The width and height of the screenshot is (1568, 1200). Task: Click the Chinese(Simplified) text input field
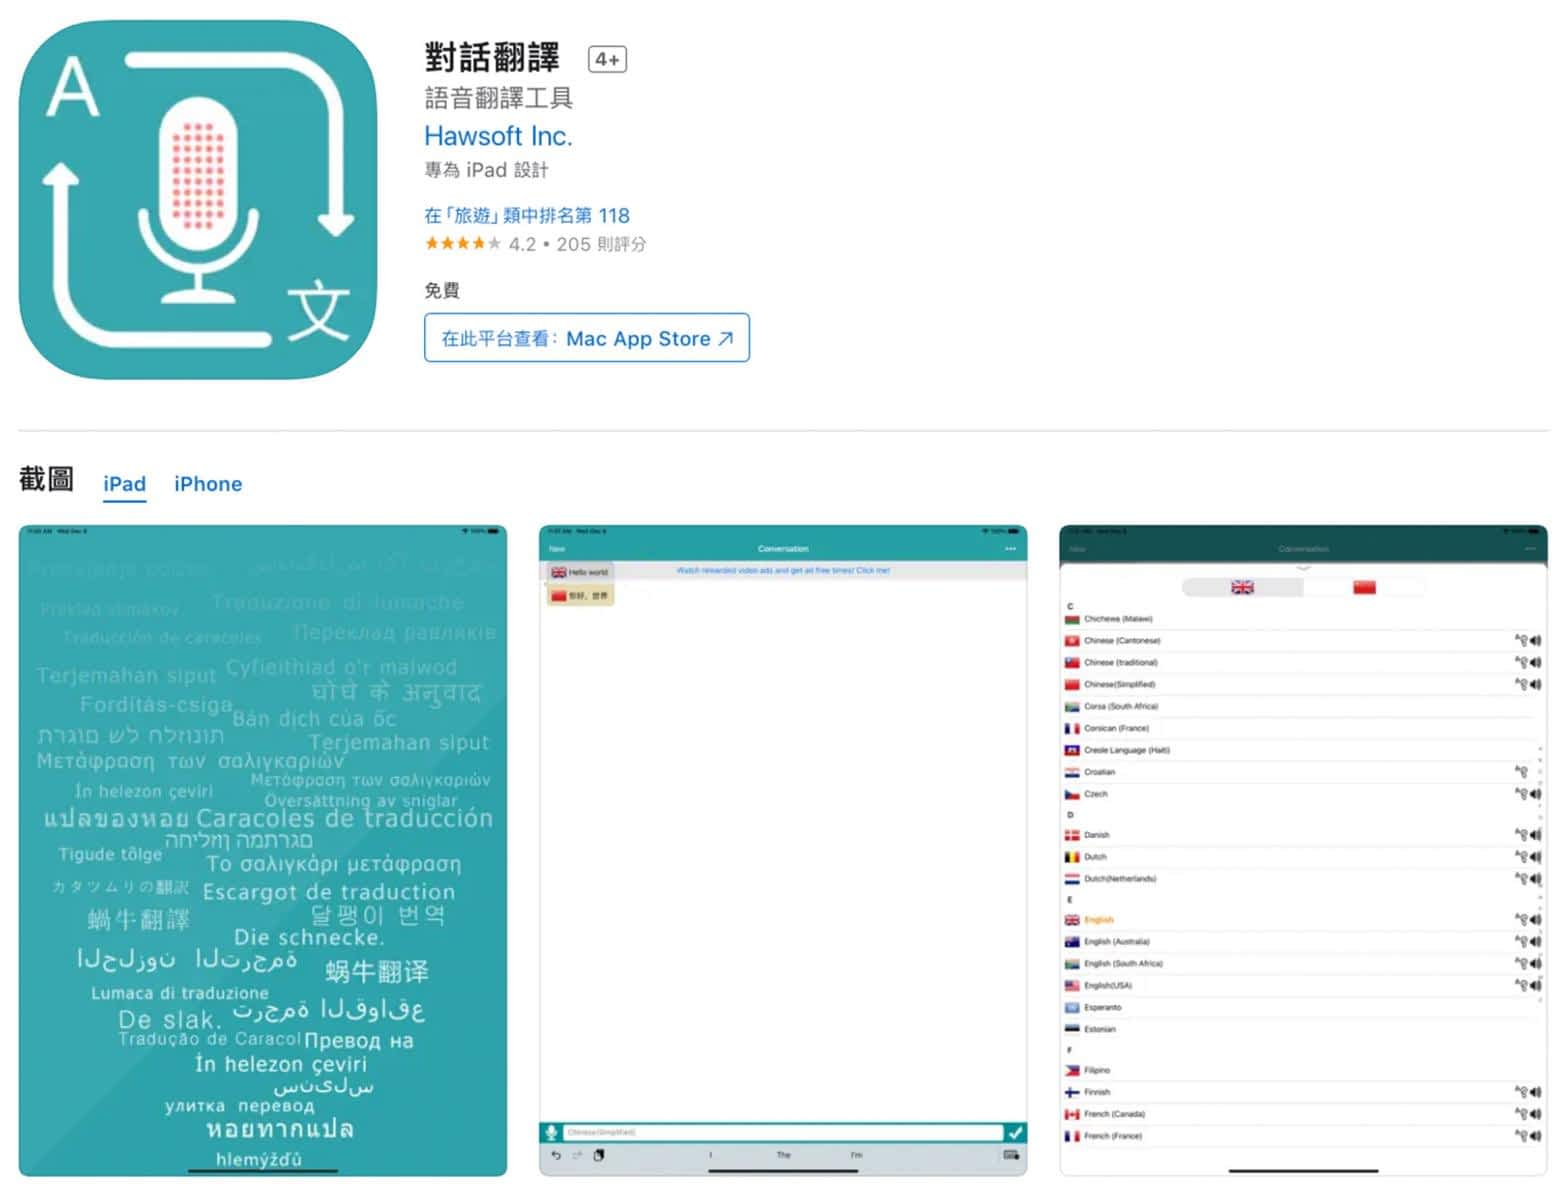tap(782, 1132)
